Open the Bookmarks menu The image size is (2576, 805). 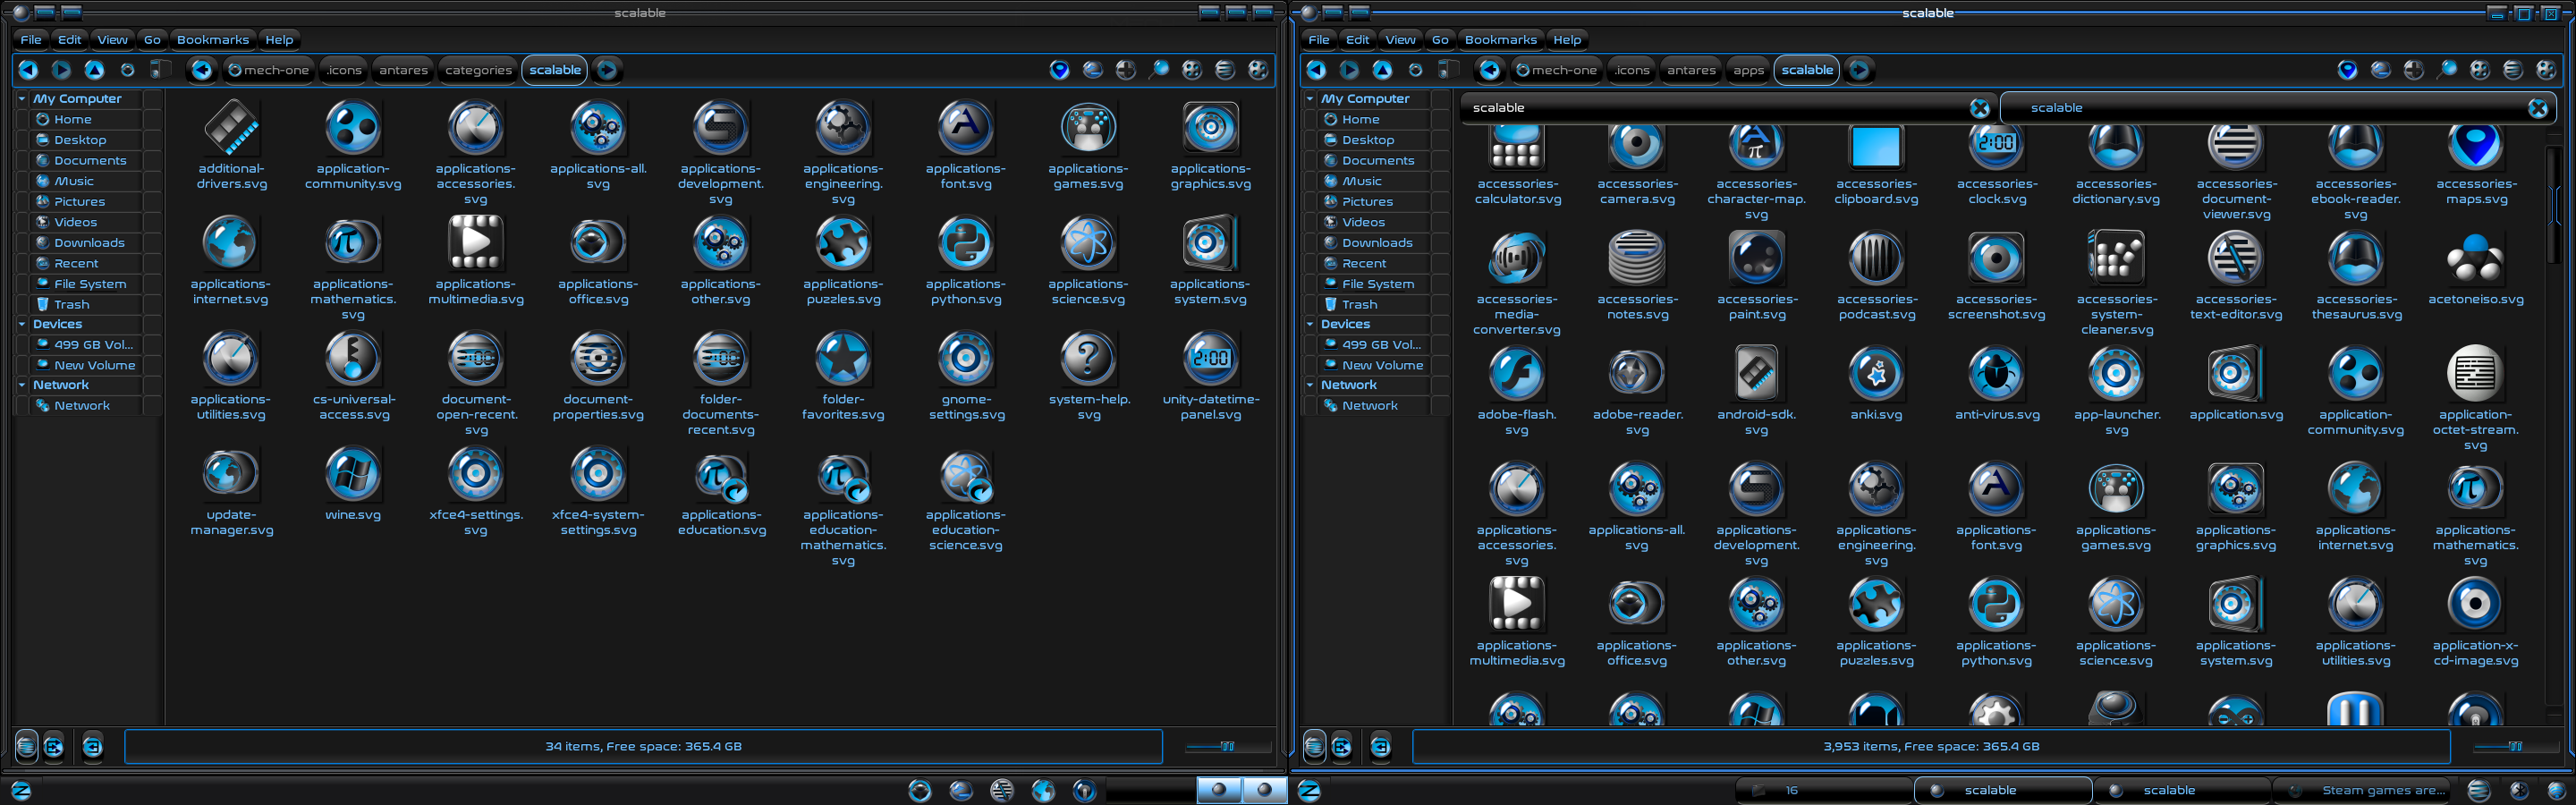(x=212, y=39)
